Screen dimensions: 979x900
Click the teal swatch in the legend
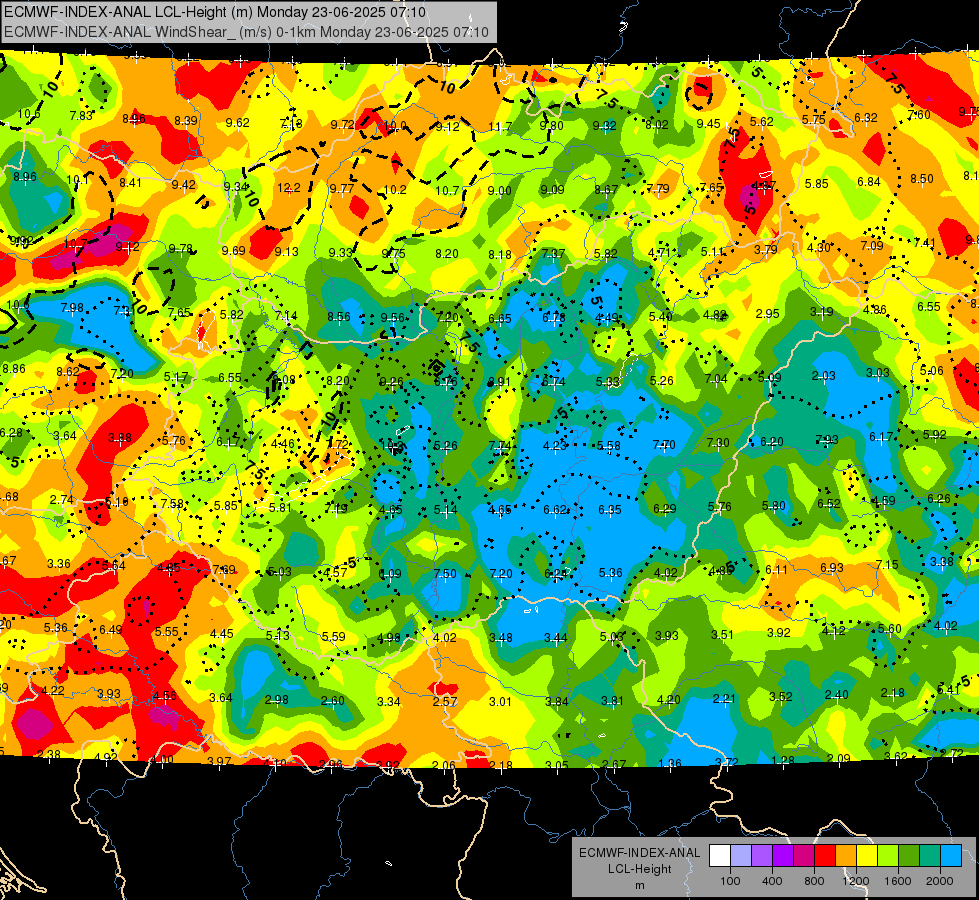coord(930,856)
